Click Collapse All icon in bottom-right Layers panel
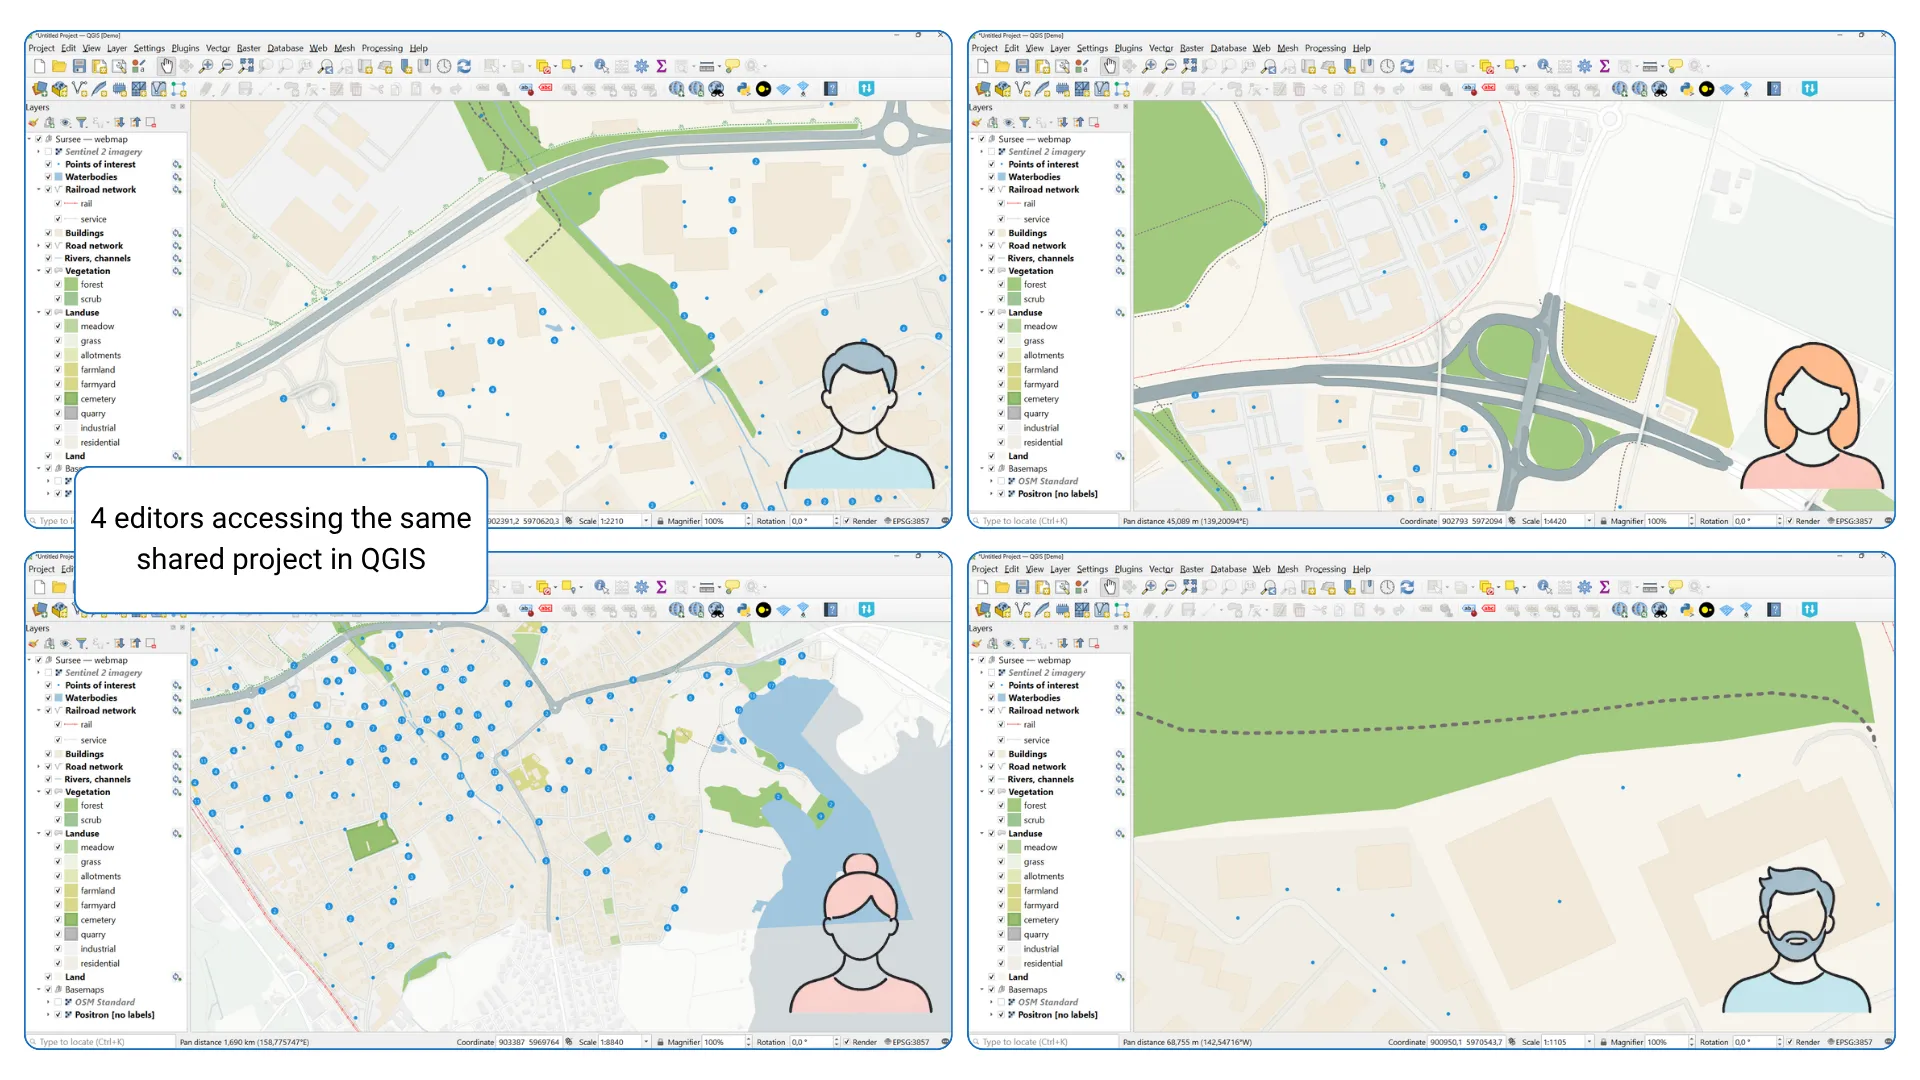Image resolution: width=1920 pixels, height=1080 pixels. (1079, 644)
